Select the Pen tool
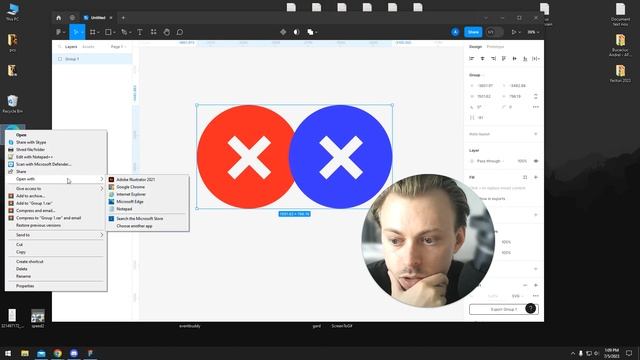 click(124, 32)
